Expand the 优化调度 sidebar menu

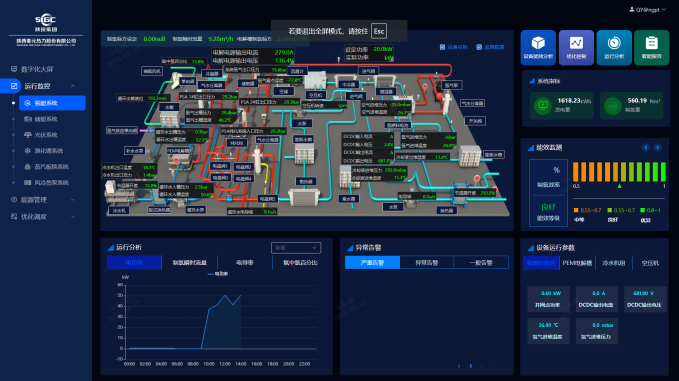[x=43, y=216]
